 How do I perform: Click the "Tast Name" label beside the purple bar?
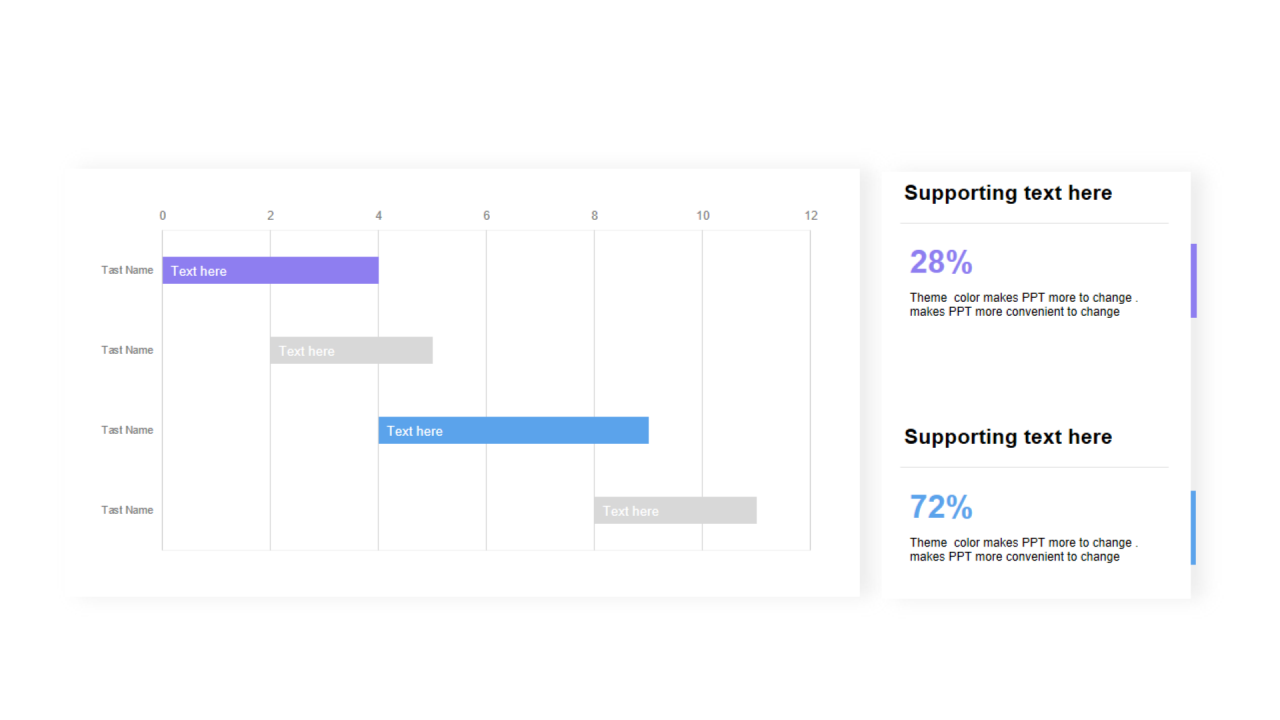click(127, 270)
